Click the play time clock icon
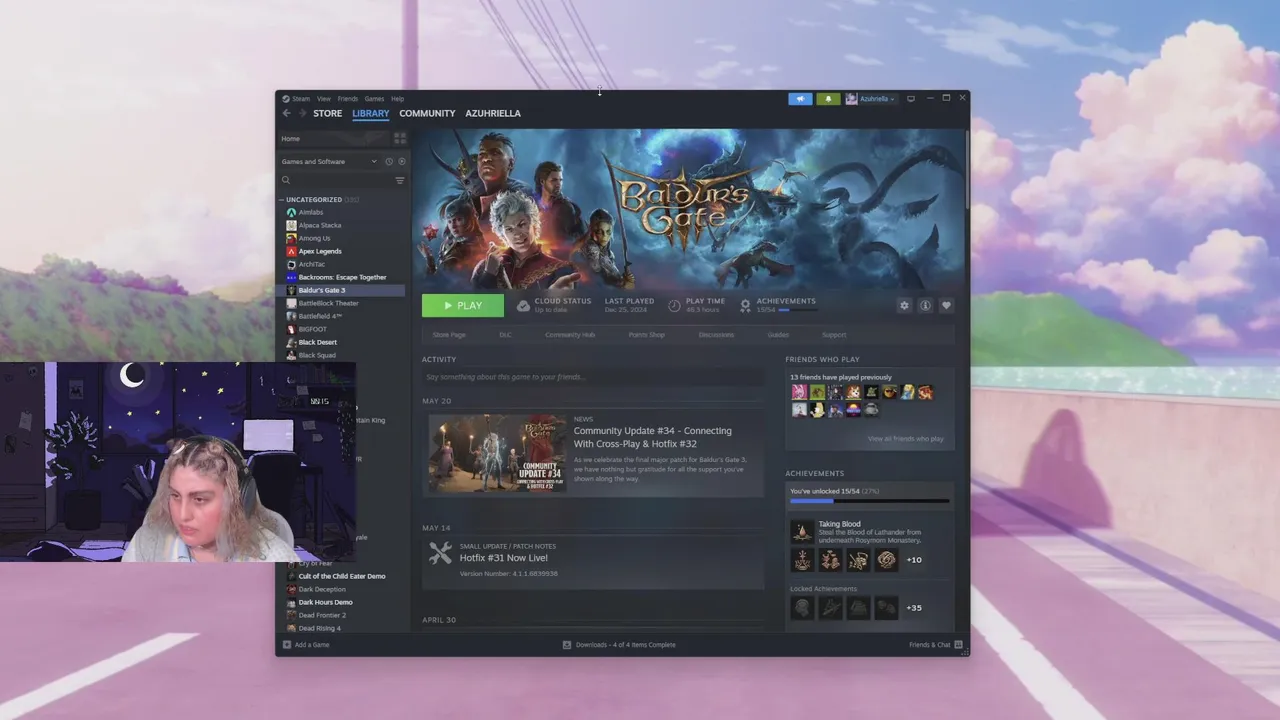Image resolution: width=1280 pixels, height=720 pixels. (x=674, y=305)
